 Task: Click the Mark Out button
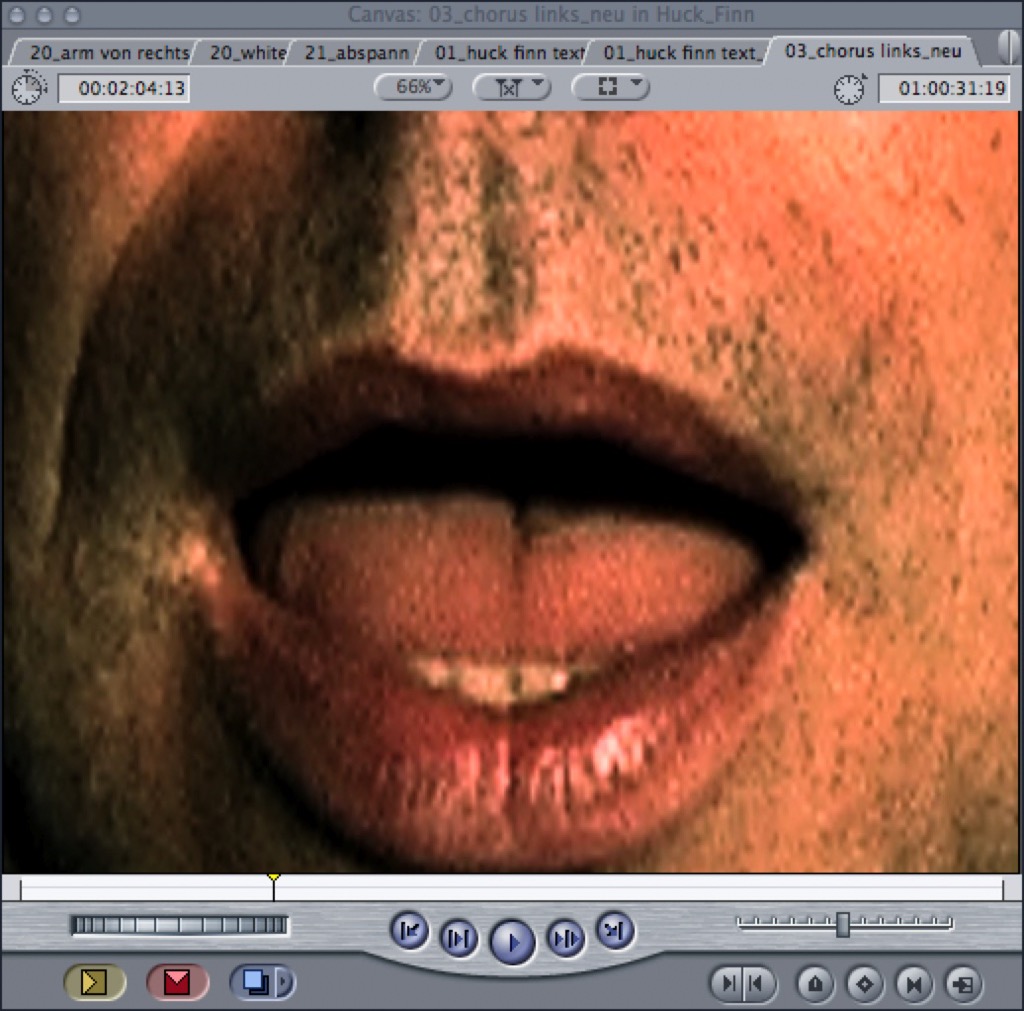758,984
